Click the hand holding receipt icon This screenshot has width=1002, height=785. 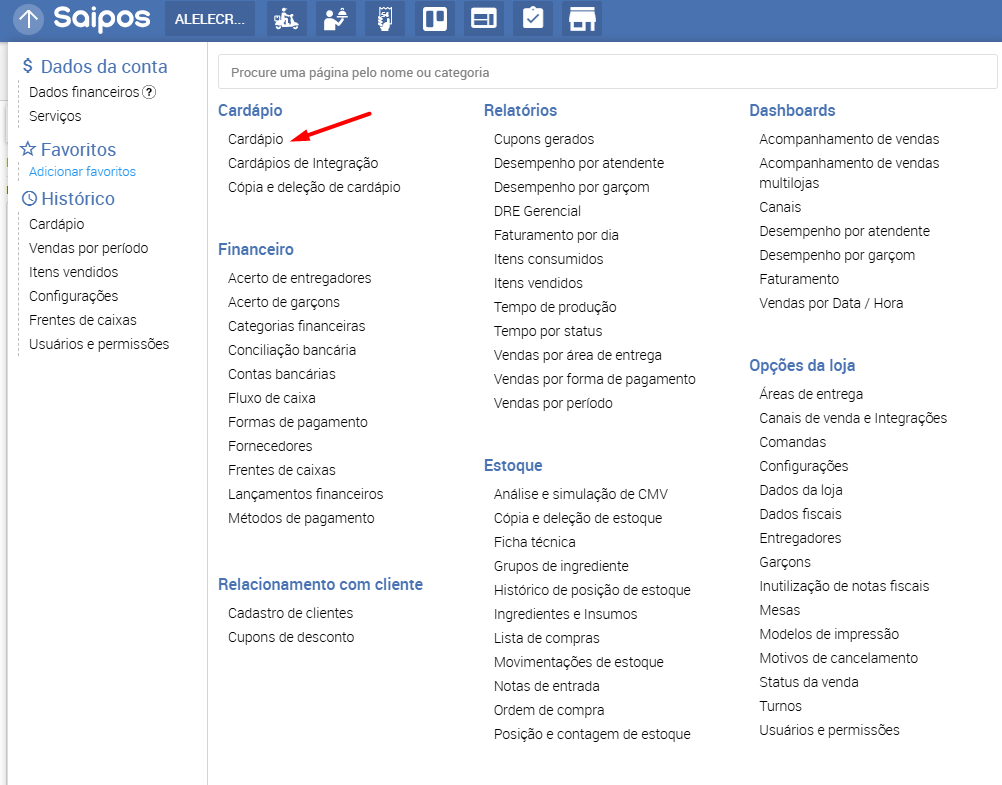pos(385,19)
